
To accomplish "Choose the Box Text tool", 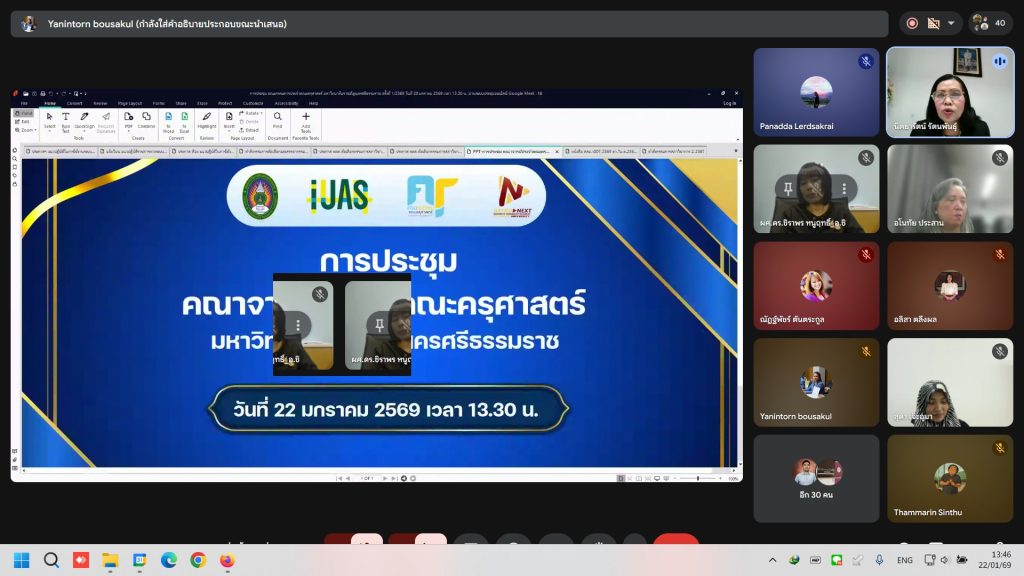I will pyautogui.click(x=65, y=120).
